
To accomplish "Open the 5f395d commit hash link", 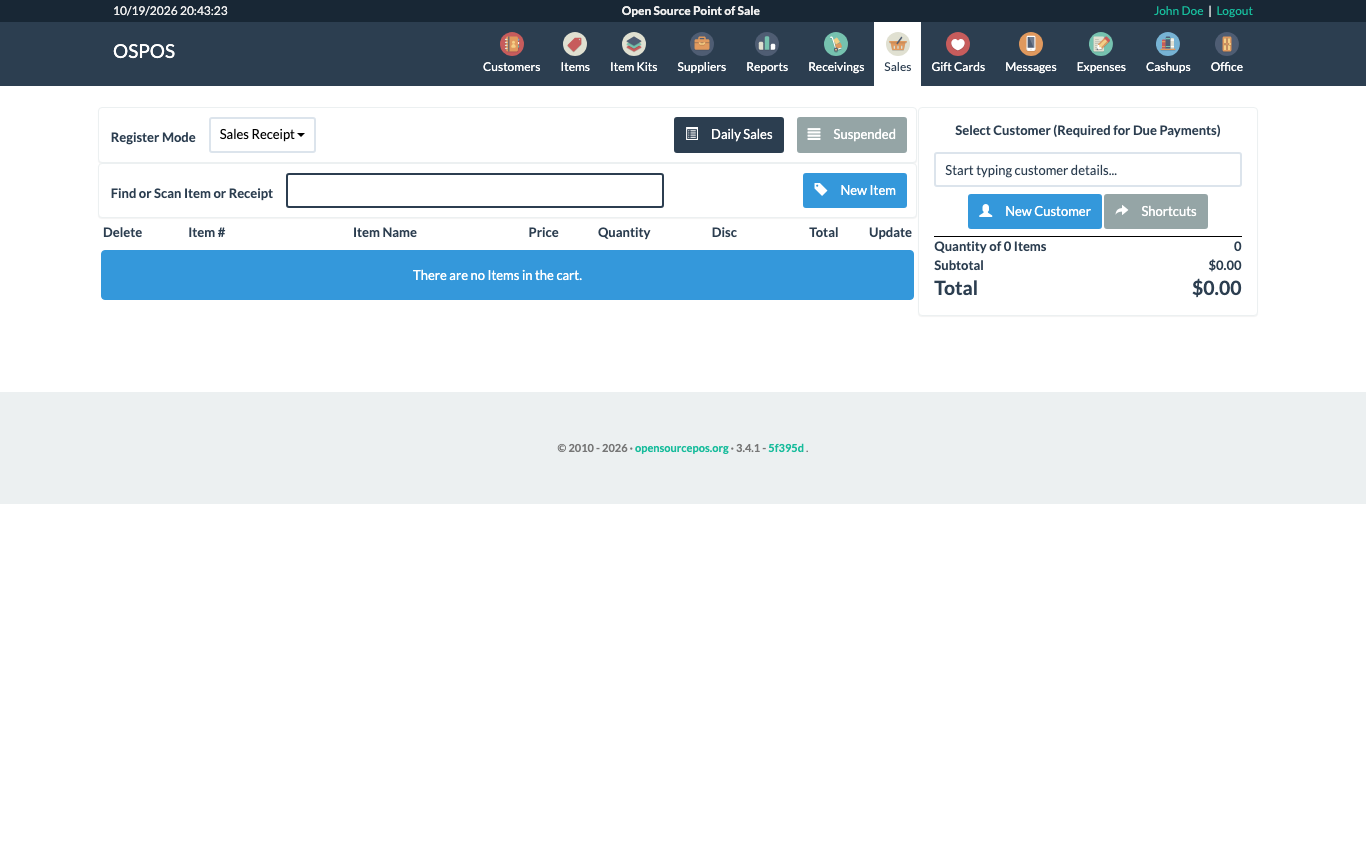I will coord(786,448).
